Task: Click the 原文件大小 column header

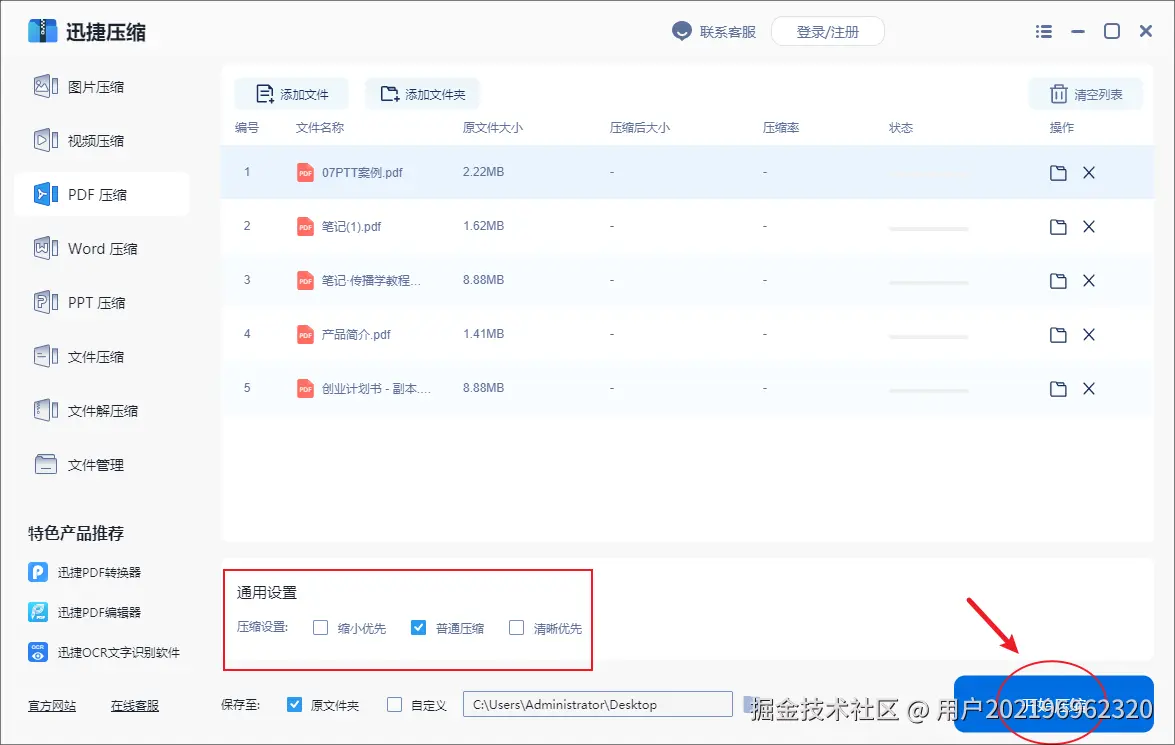Action: click(492, 127)
